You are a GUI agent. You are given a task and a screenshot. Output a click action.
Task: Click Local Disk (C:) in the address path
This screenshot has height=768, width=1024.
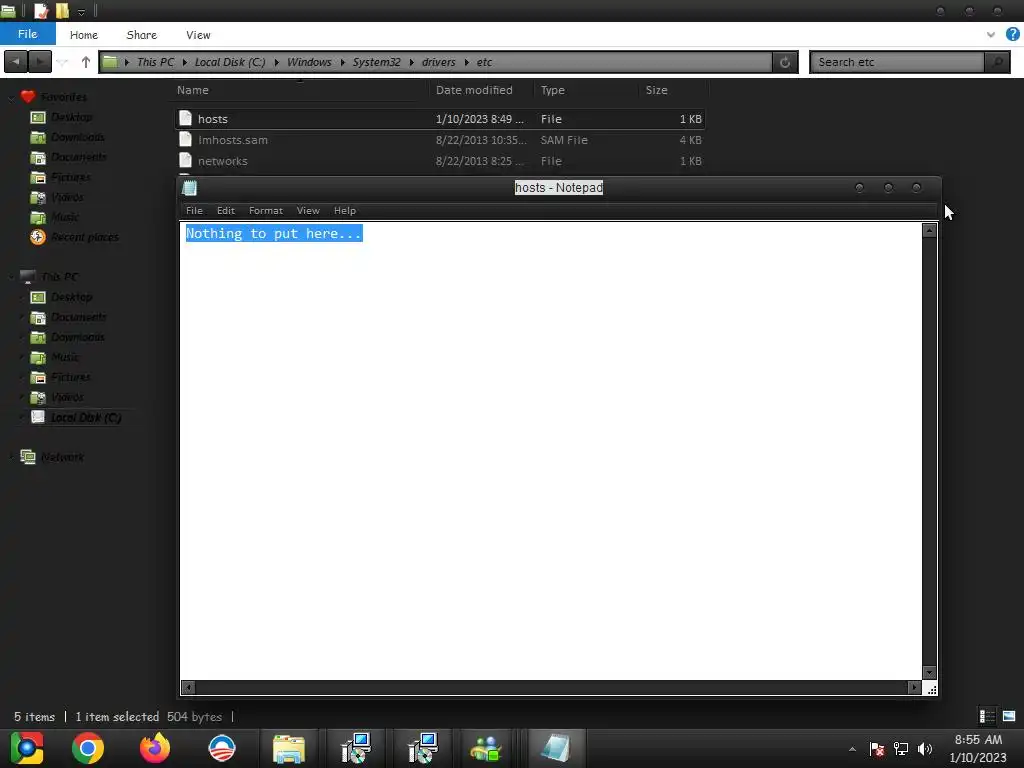230,62
